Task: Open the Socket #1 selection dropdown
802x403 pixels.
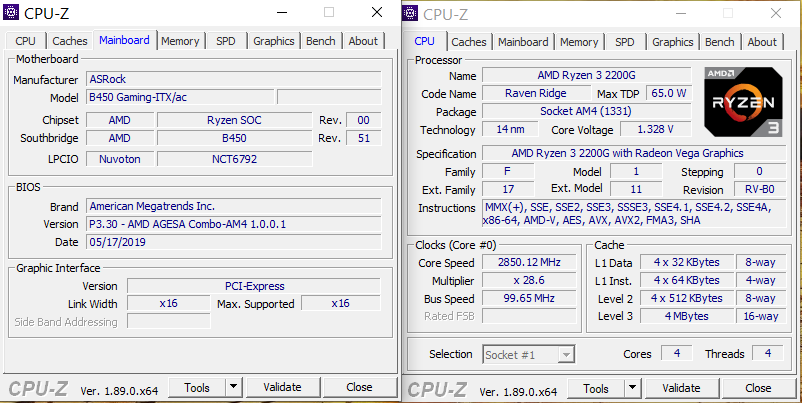Action: [528, 354]
